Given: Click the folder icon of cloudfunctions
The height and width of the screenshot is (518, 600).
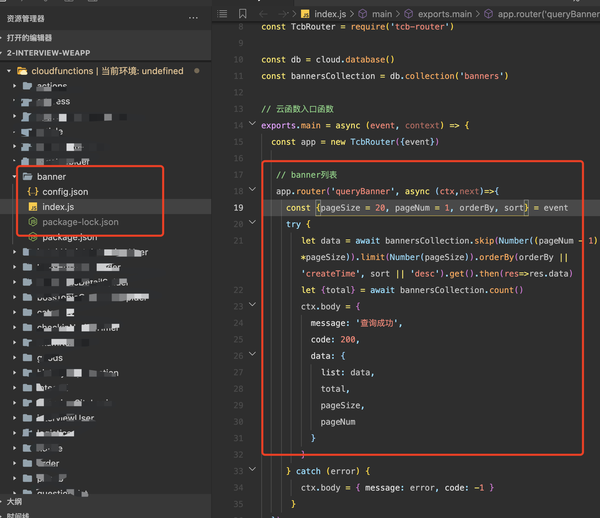Looking at the screenshot, I should coord(22,71).
